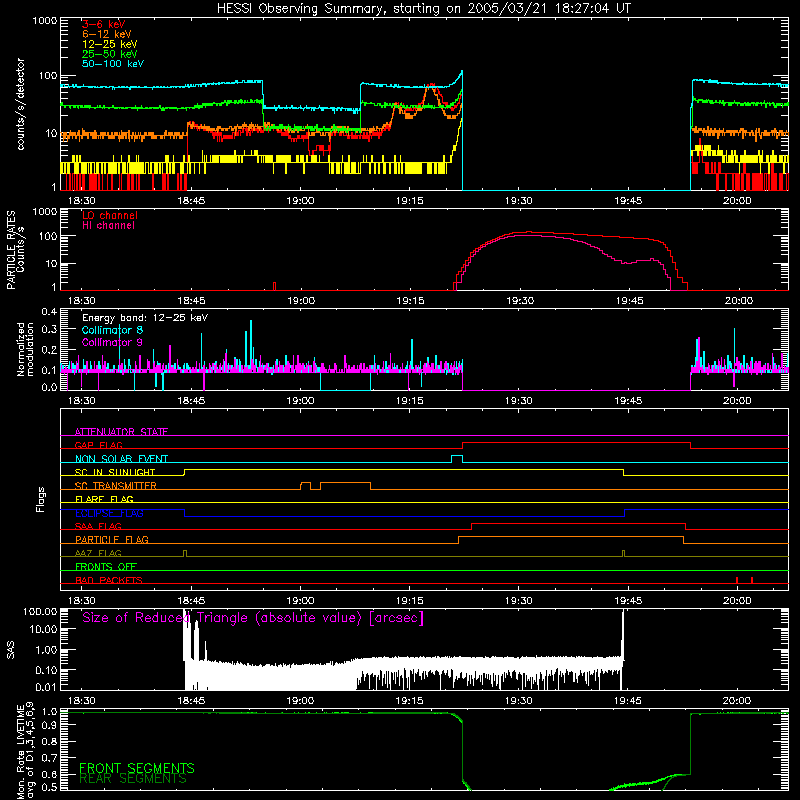Image resolution: width=800 pixels, height=800 pixels.
Task: Select the 'SAA FLAG' label
Action: tap(98, 526)
